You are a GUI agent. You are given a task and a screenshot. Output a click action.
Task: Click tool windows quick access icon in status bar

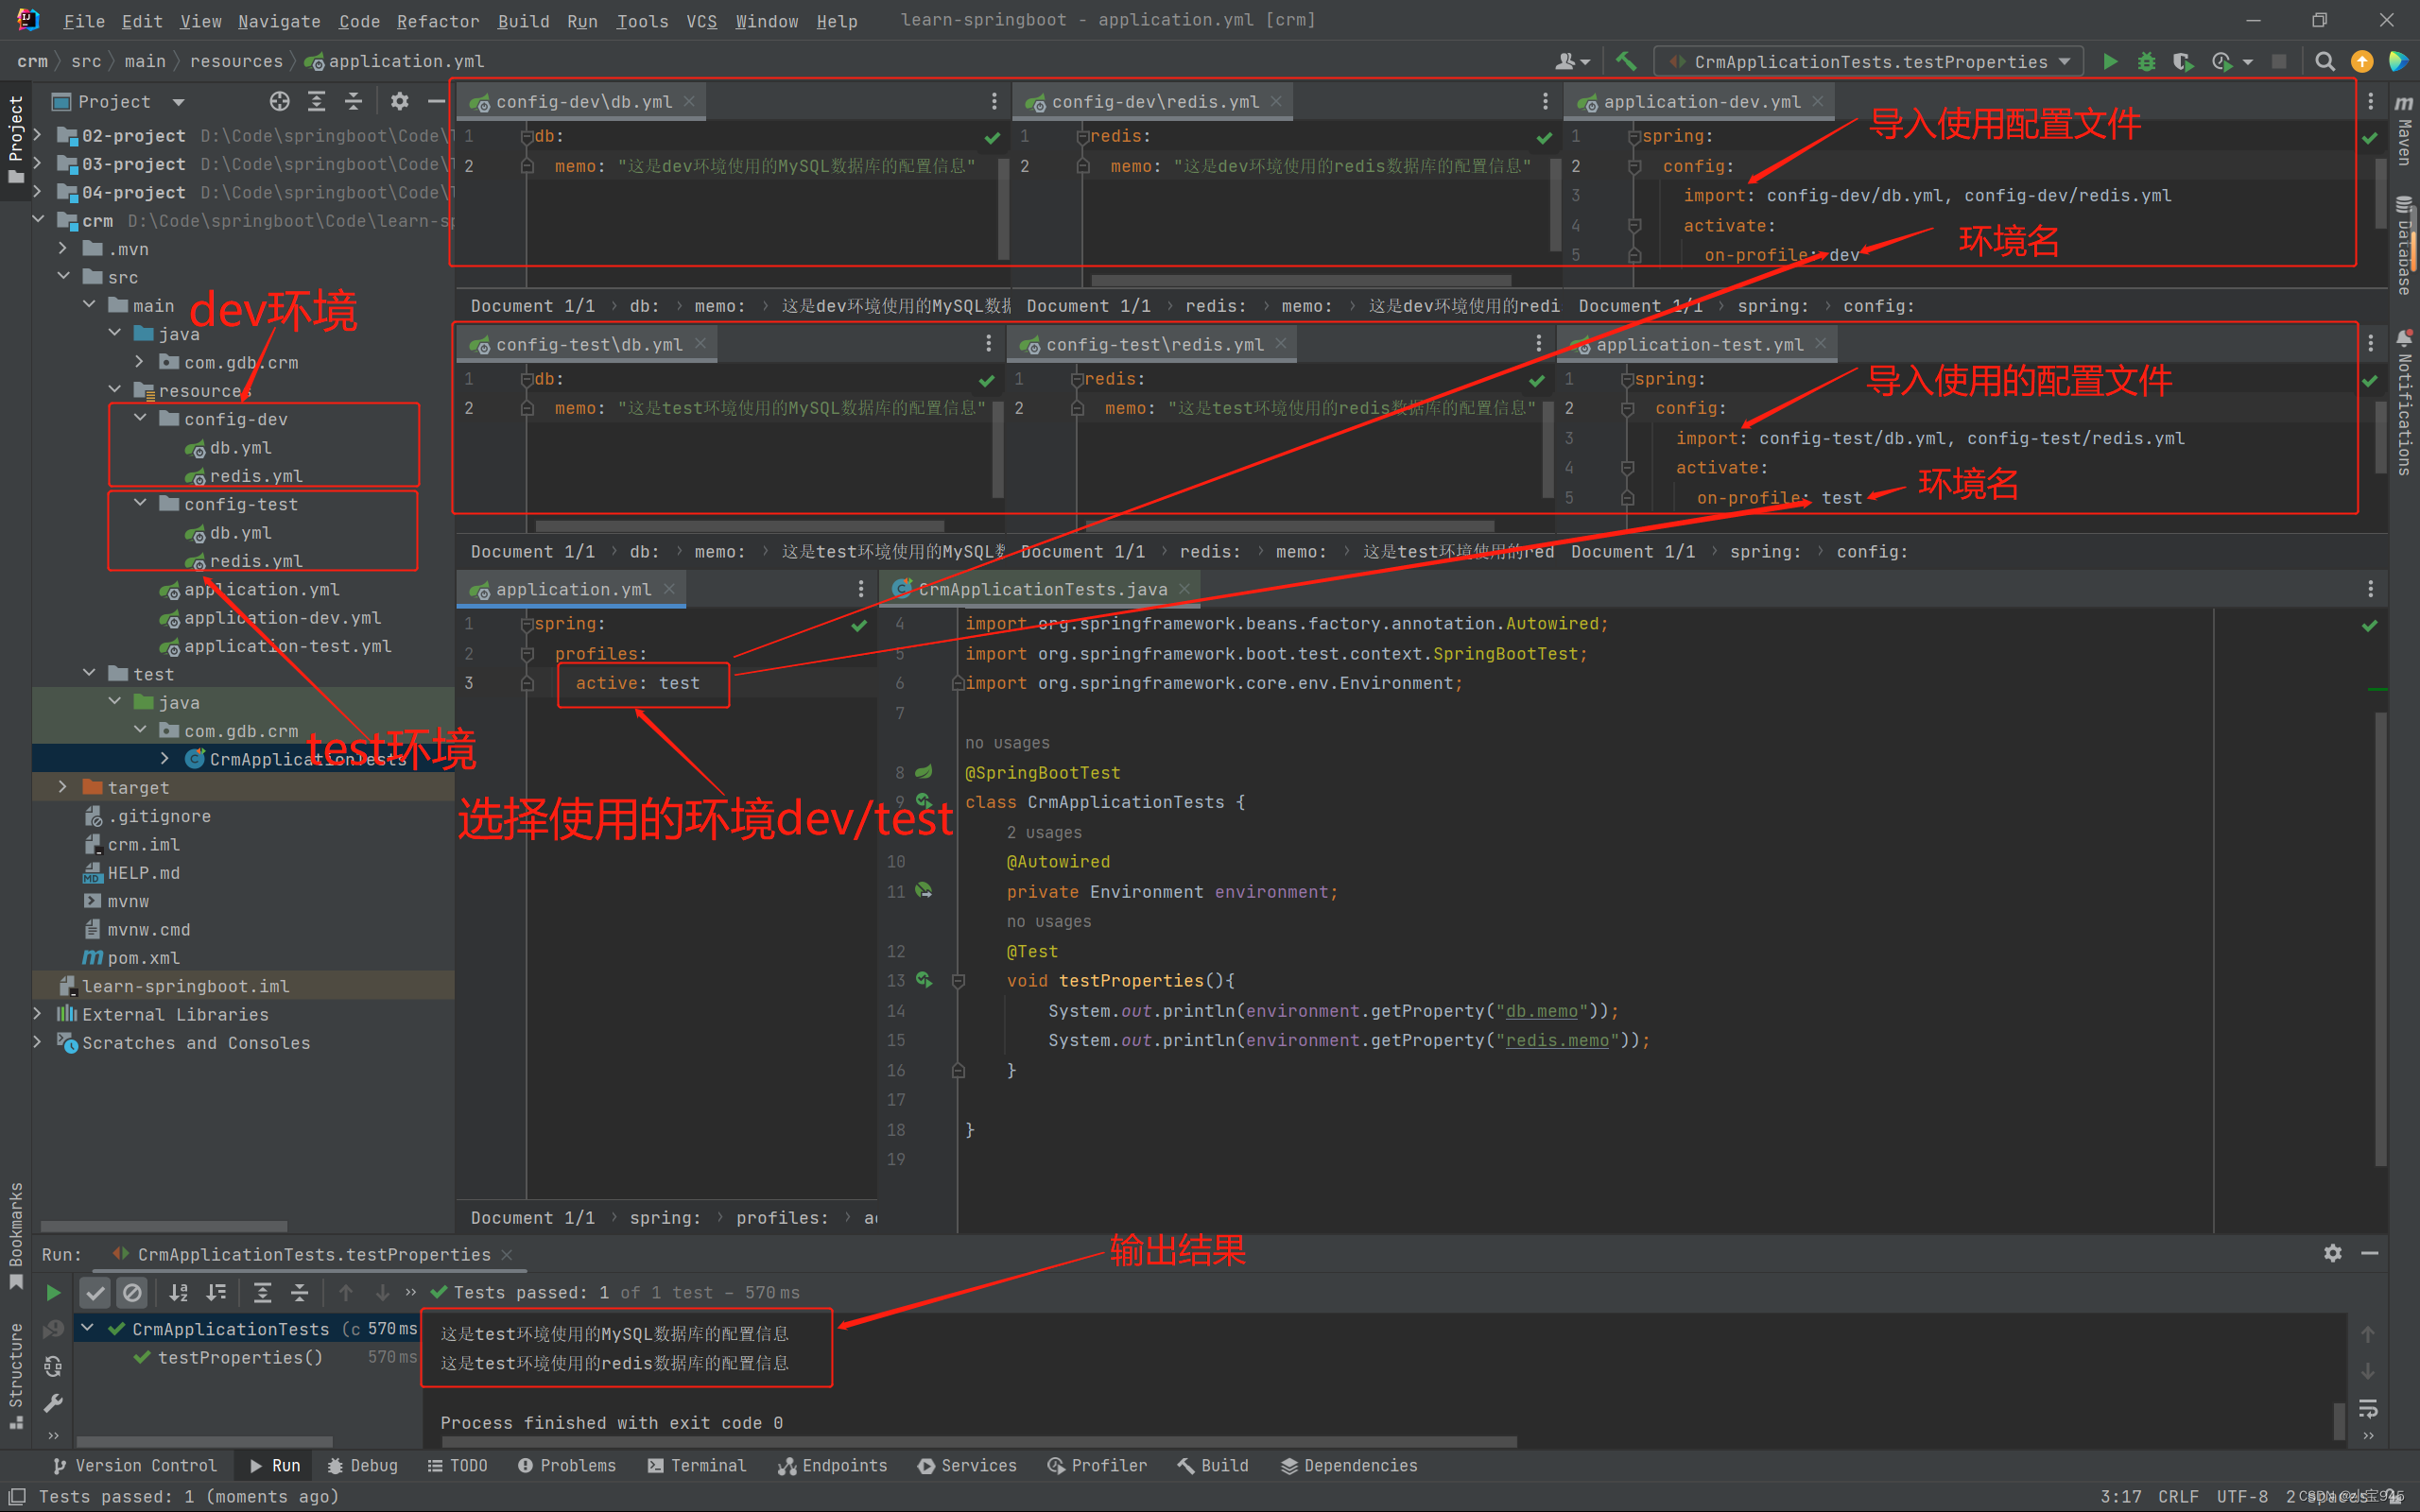(x=17, y=1496)
